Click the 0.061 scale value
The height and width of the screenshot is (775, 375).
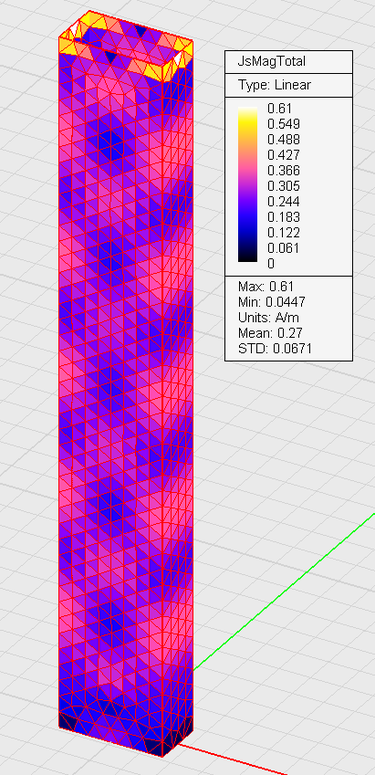284,248
